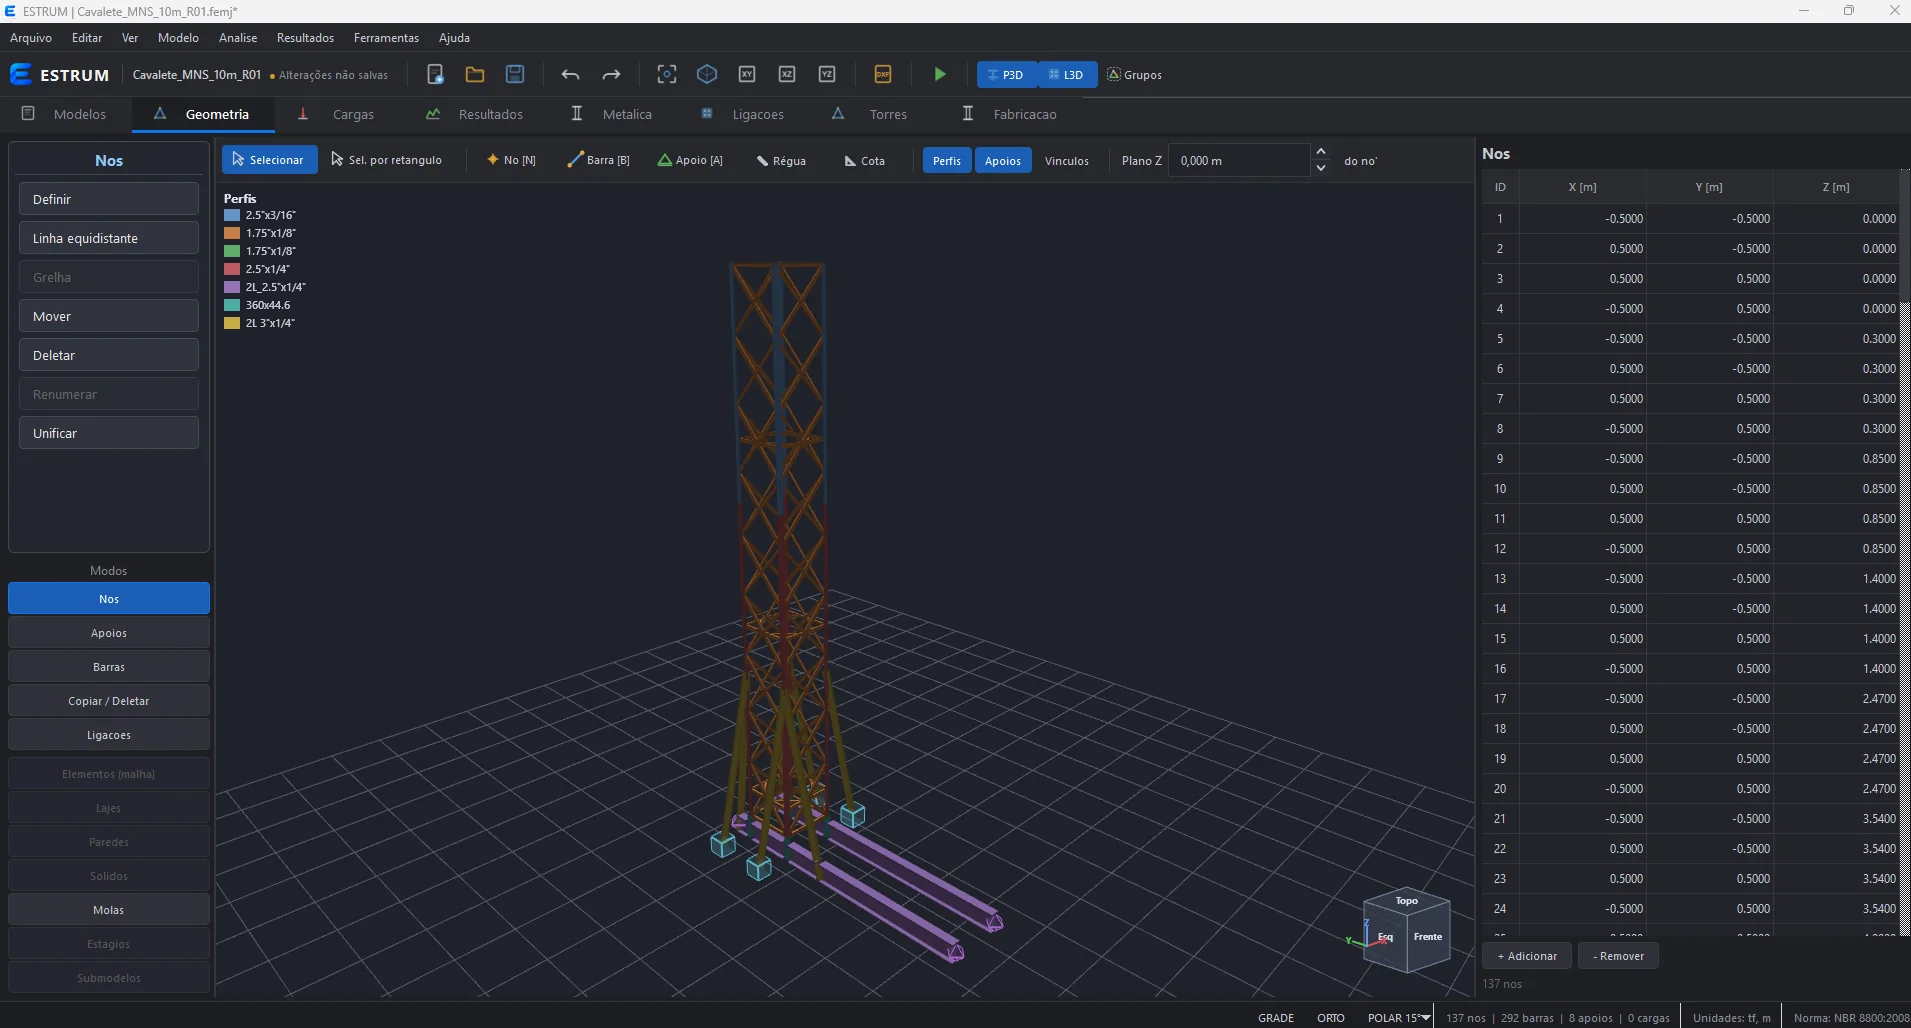The image size is (1911, 1028).
Task: Click + Adicionar to add a node
Action: [x=1527, y=956]
